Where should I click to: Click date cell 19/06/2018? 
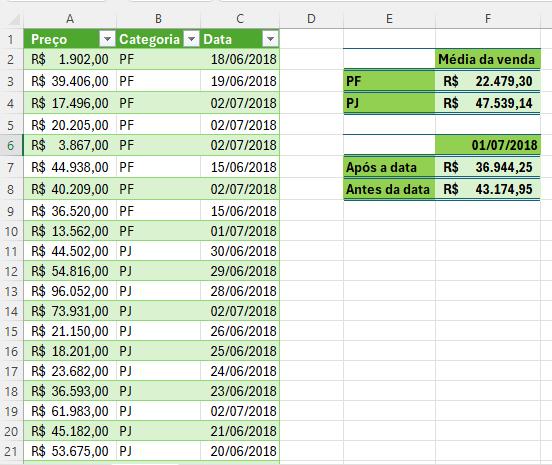240,81
